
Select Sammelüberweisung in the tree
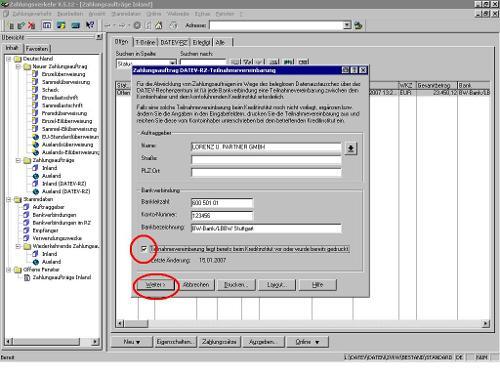[x=66, y=82]
